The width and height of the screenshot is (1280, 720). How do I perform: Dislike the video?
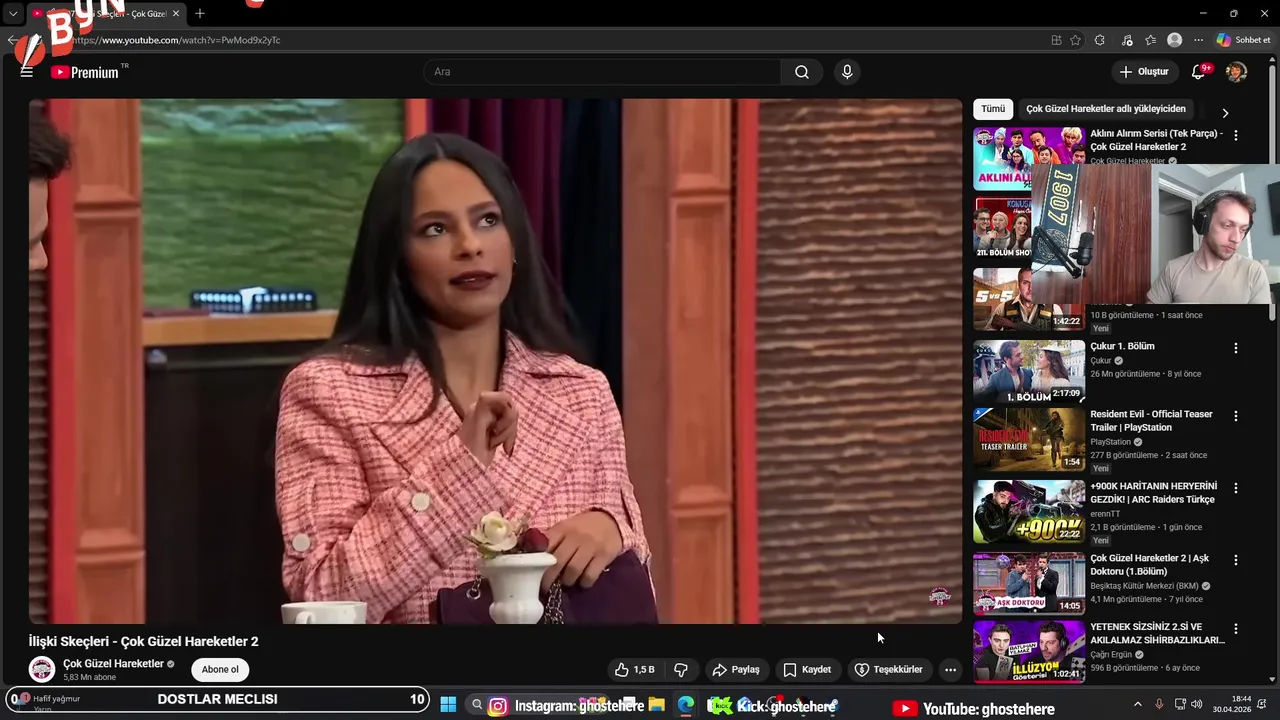(x=681, y=670)
